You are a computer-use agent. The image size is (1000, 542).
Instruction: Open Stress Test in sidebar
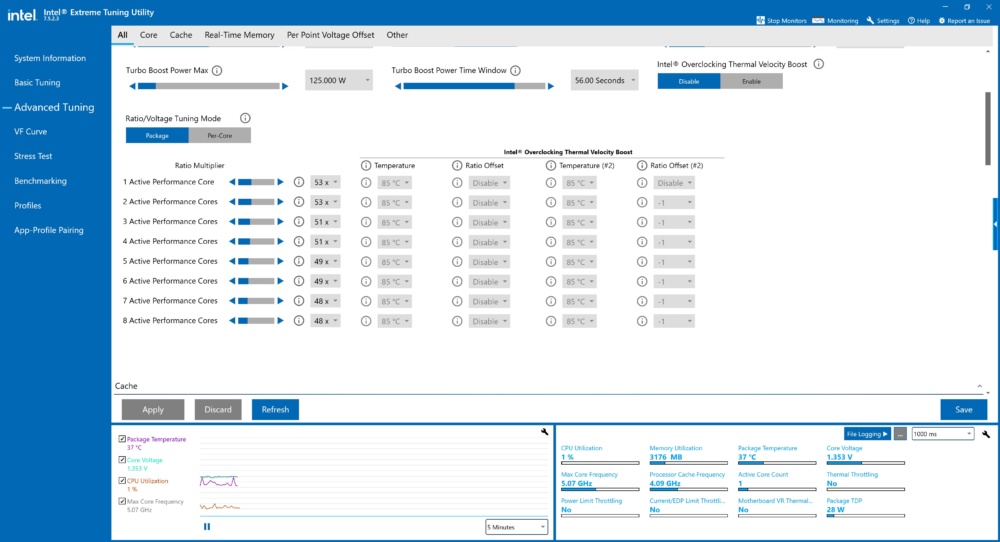pos(33,156)
